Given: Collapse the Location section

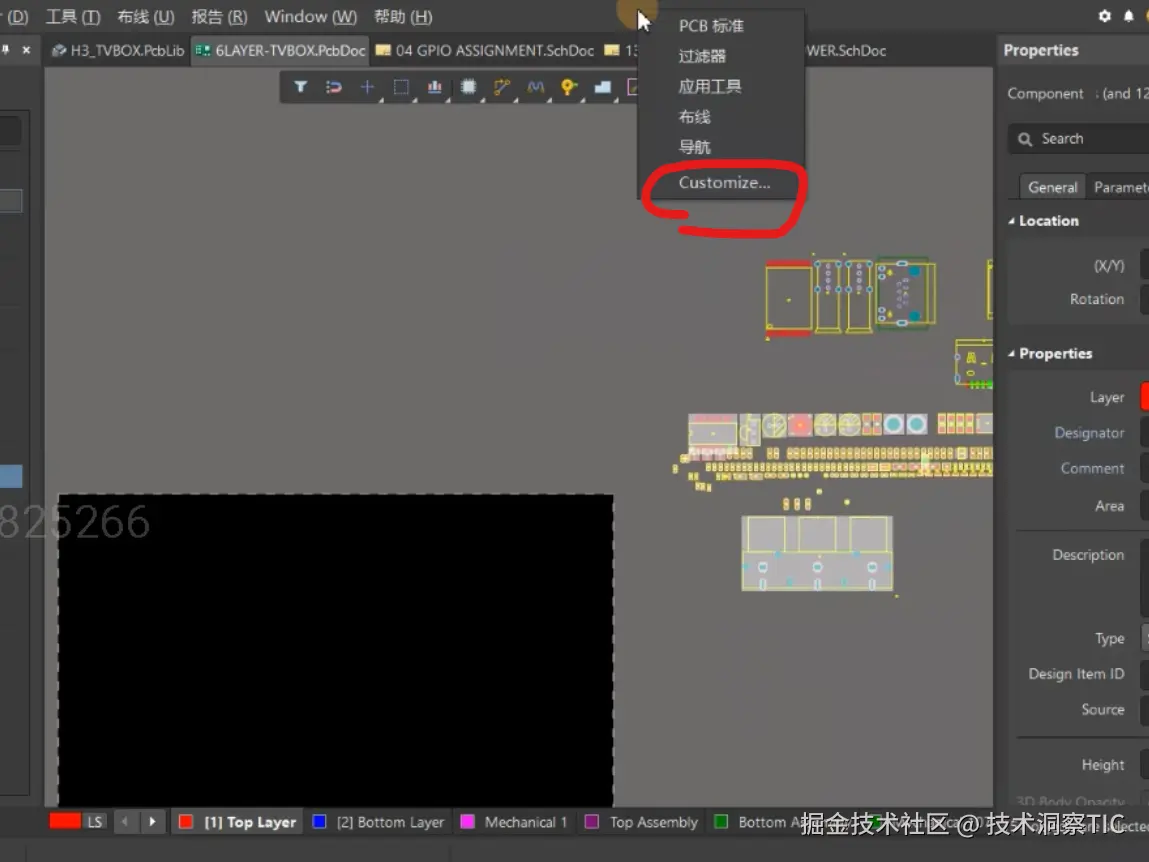Looking at the screenshot, I should pyautogui.click(x=1011, y=221).
